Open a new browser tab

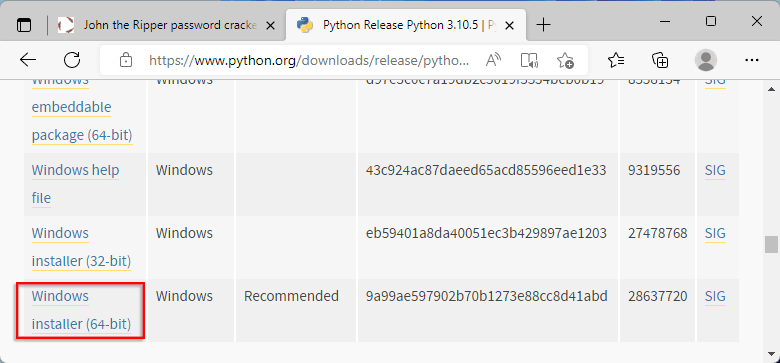(x=544, y=25)
